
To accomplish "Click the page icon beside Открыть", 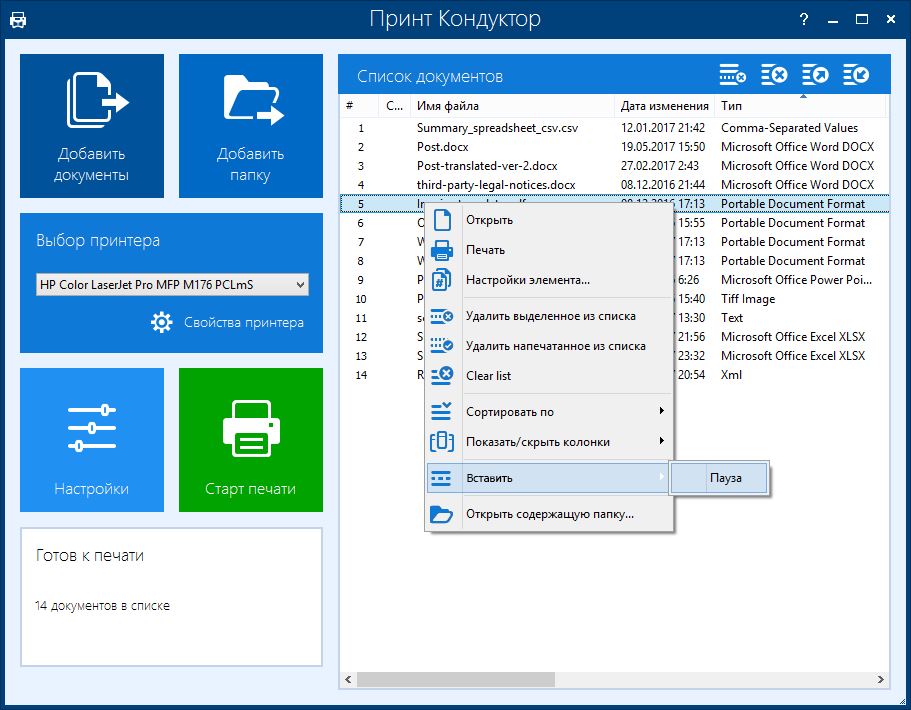I will click(443, 220).
